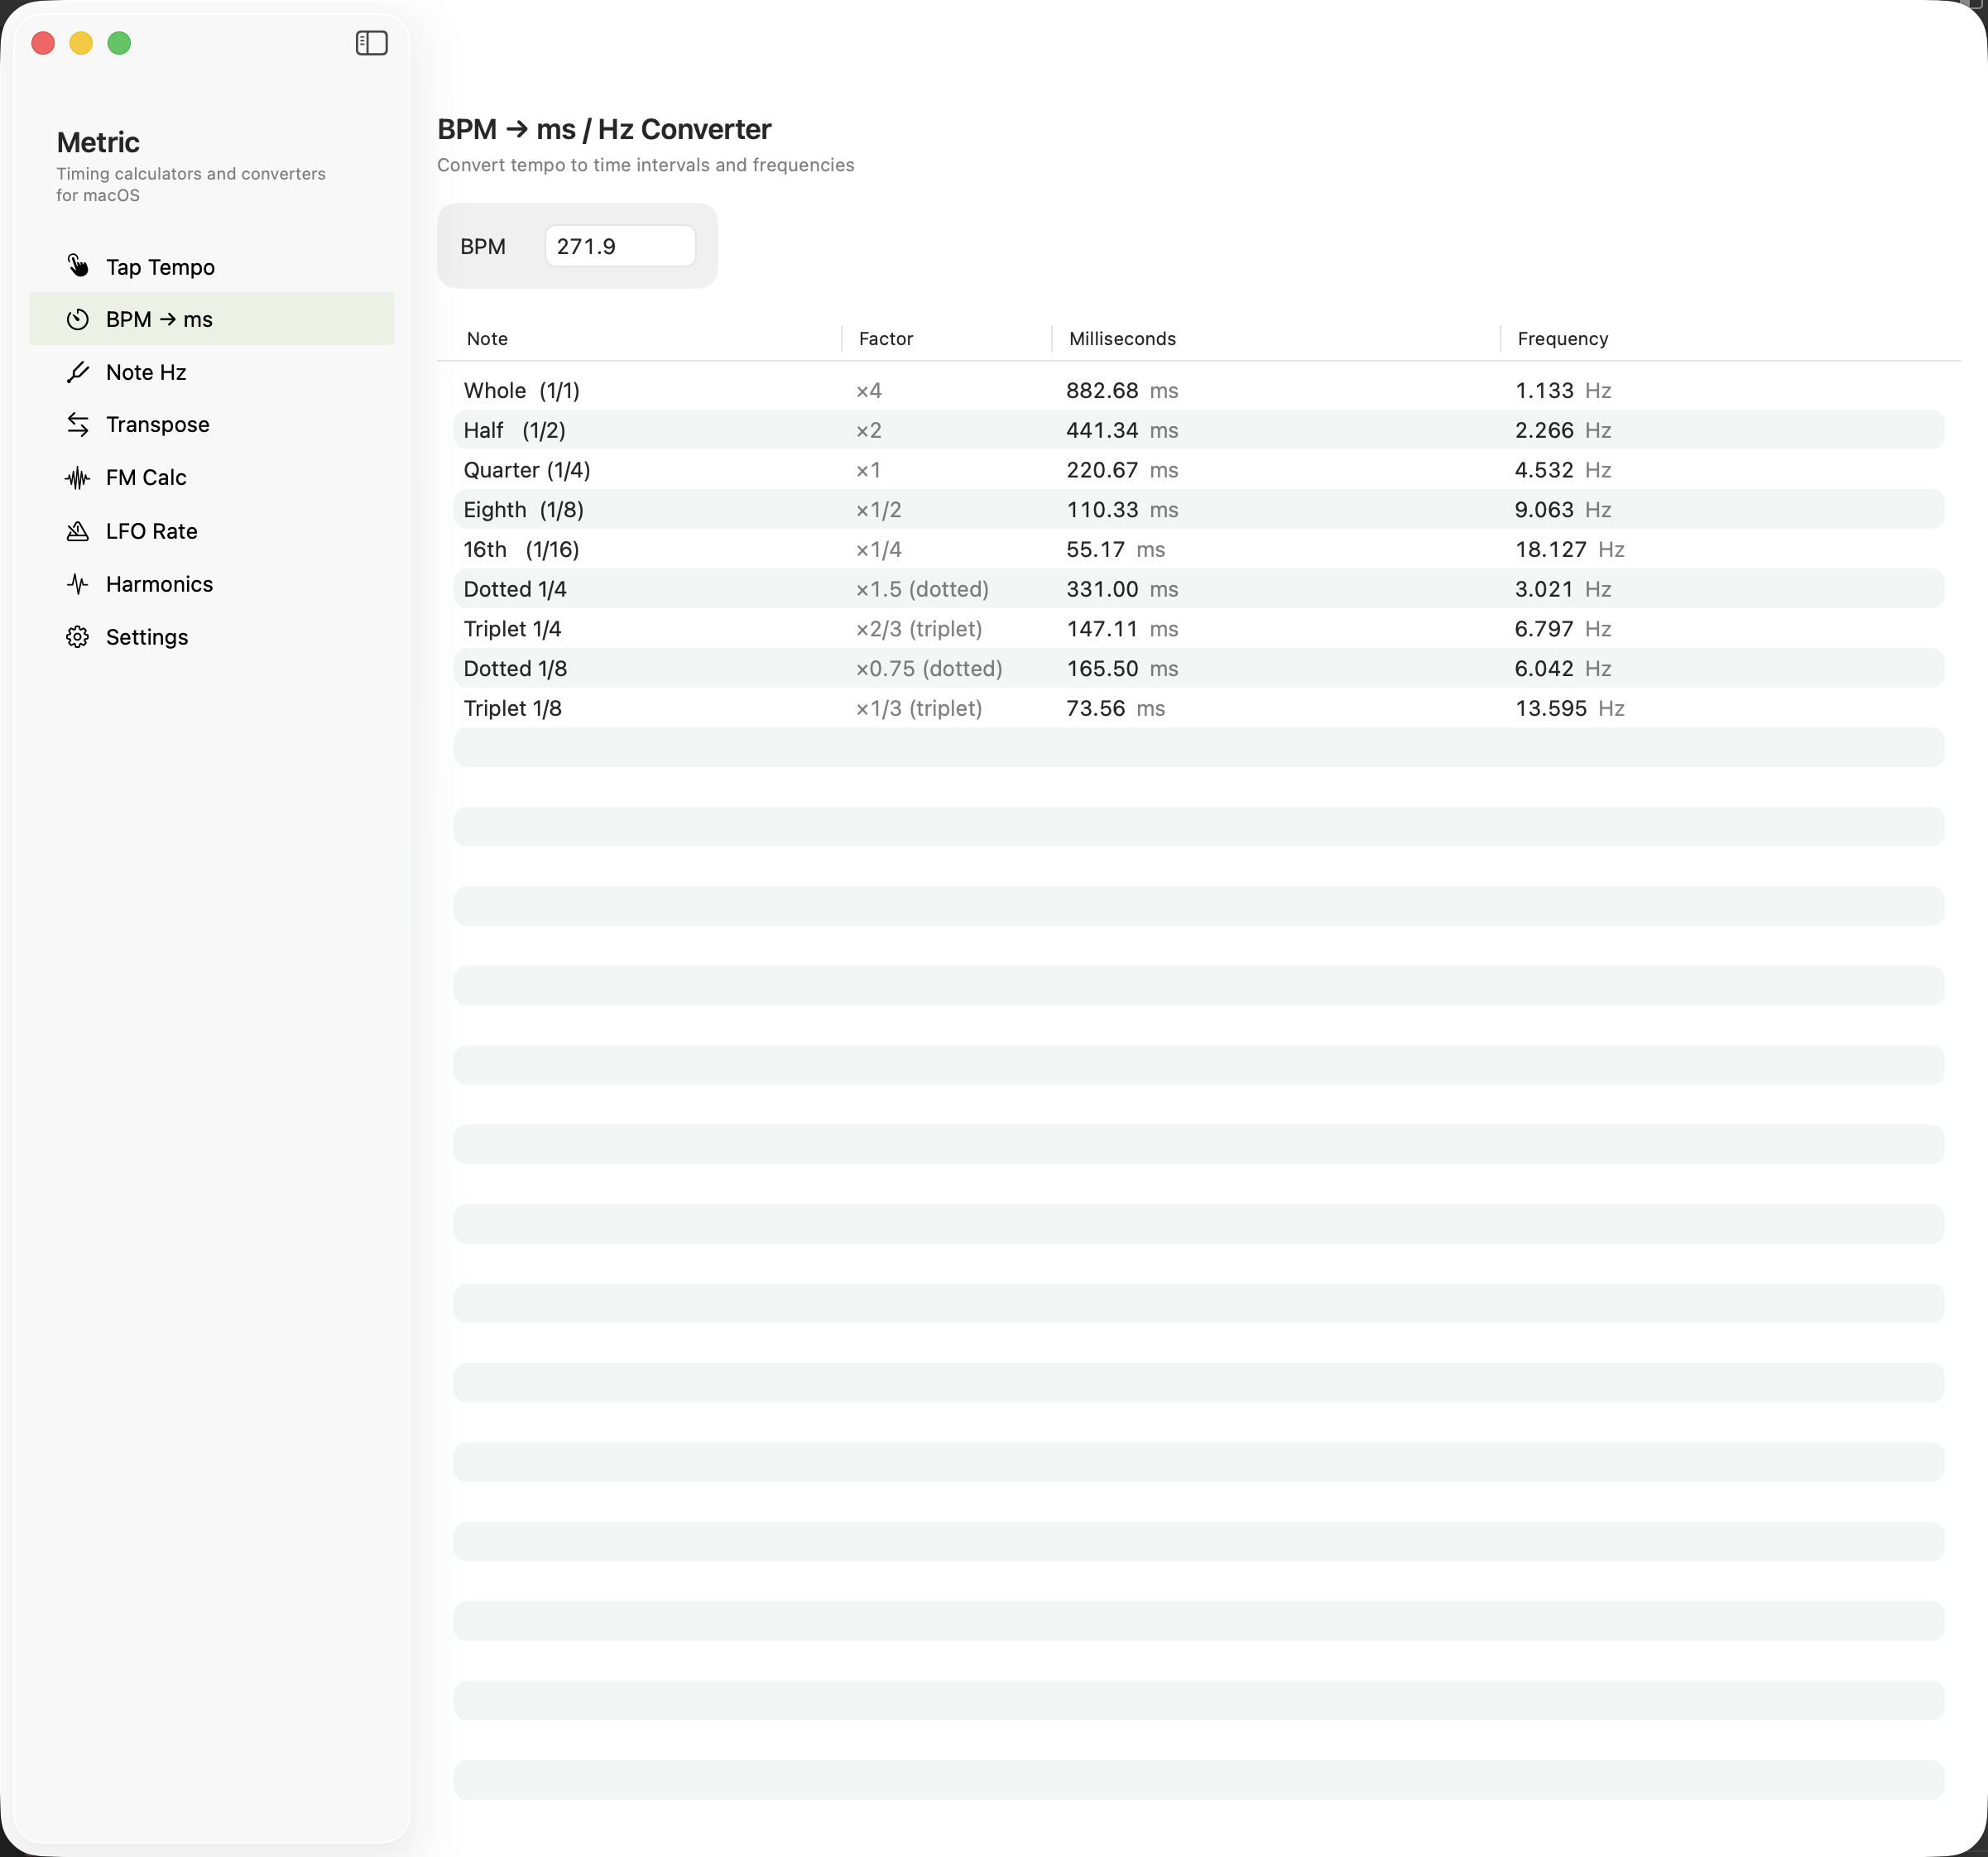Viewport: 1988px width, 1857px height.
Task: Click the Frequency column header
Action: [x=1561, y=338]
